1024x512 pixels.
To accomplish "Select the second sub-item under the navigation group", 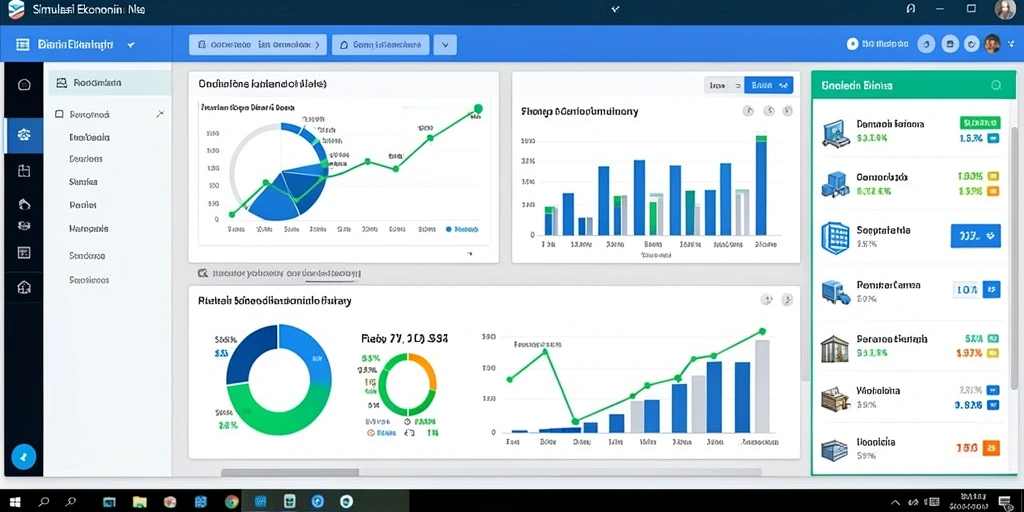I will point(86,159).
